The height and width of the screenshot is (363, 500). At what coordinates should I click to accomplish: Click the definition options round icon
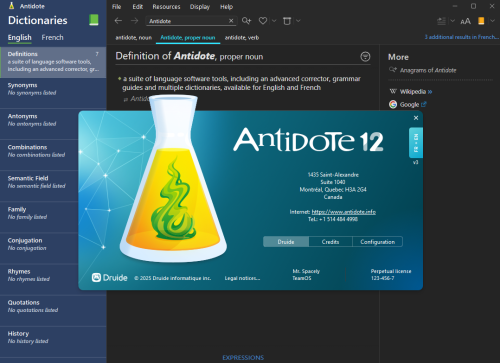coord(365,56)
